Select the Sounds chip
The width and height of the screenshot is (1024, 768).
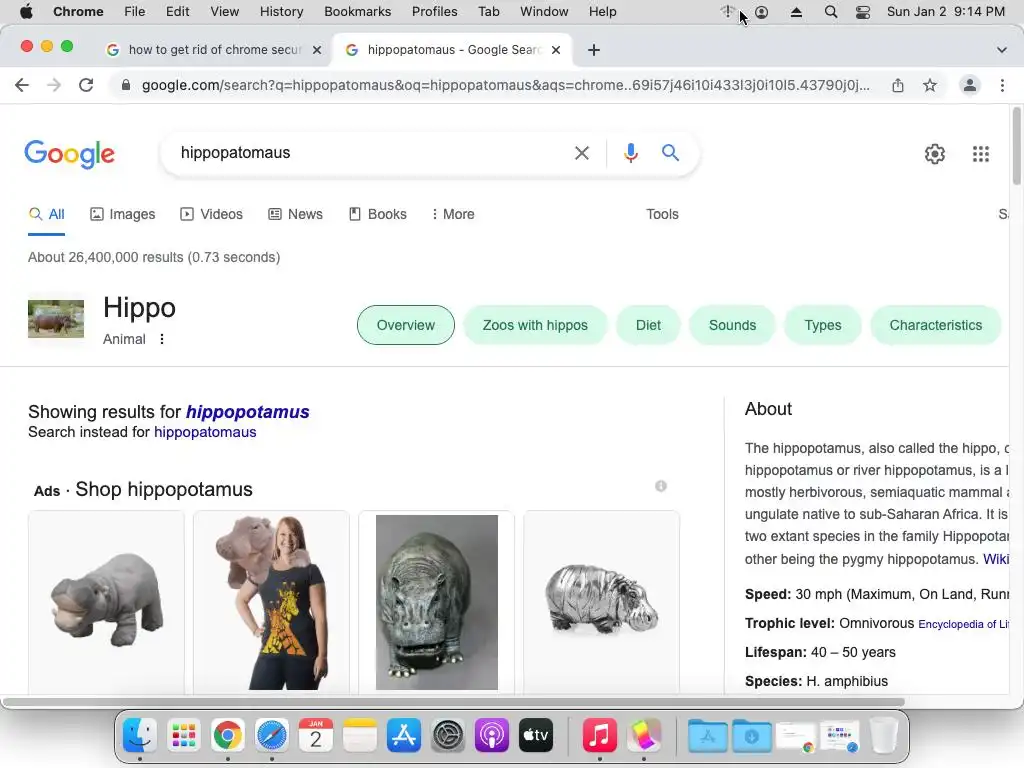click(732, 325)
